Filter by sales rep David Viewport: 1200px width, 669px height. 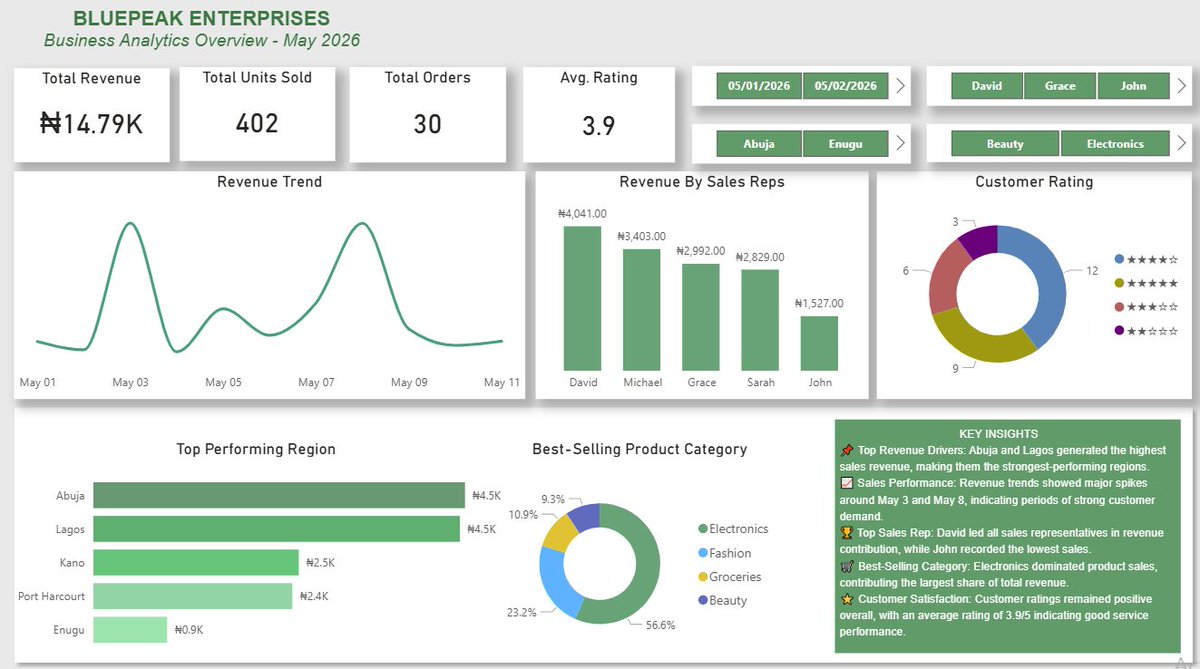(x=986, y=86)
